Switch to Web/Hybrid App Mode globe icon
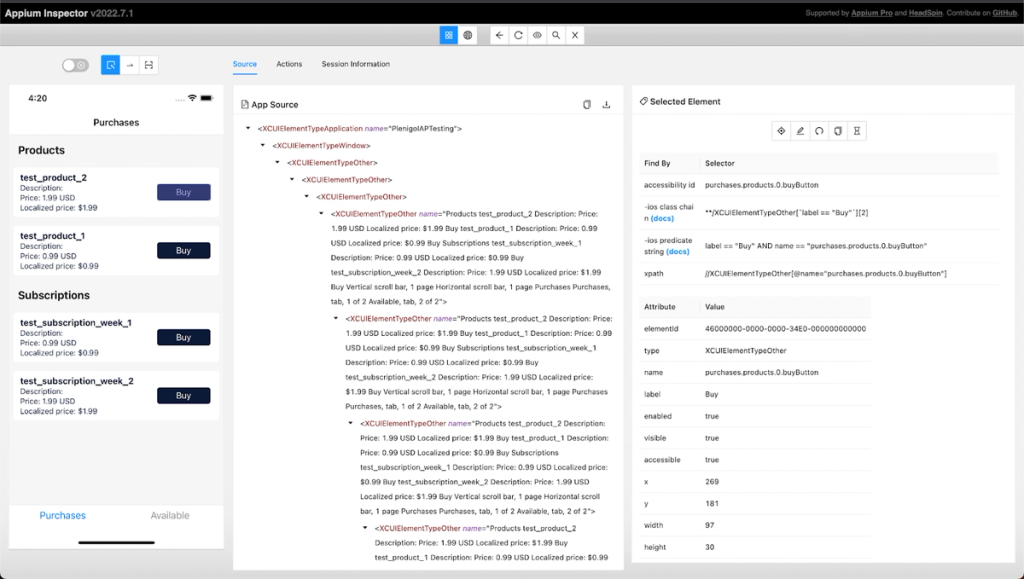 [468, 35]
